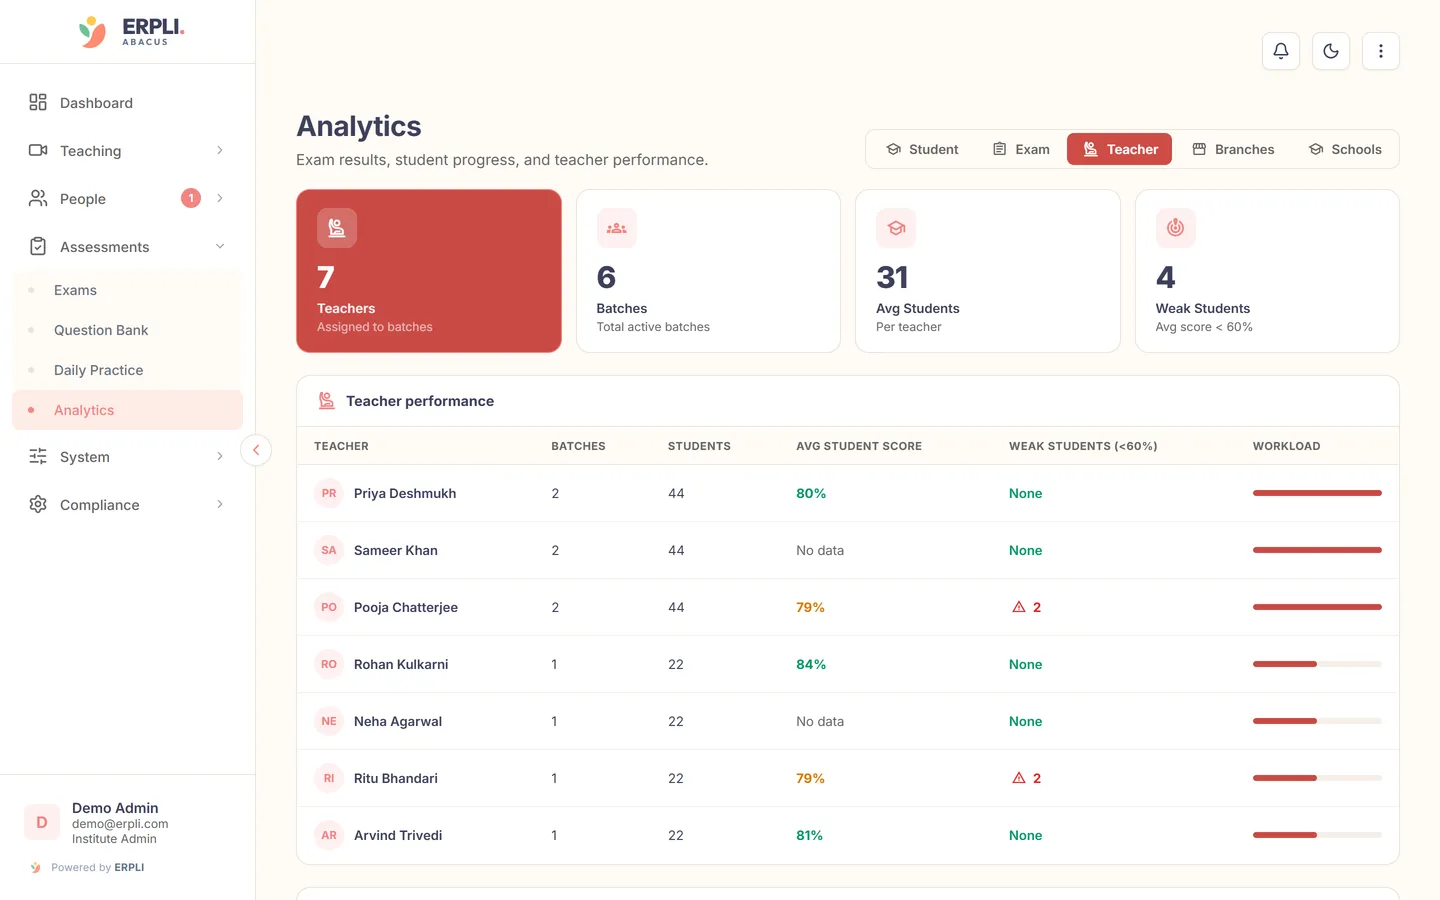
Task: Click Priya Deshmukh's PR avatar
Action: [329, 493]
